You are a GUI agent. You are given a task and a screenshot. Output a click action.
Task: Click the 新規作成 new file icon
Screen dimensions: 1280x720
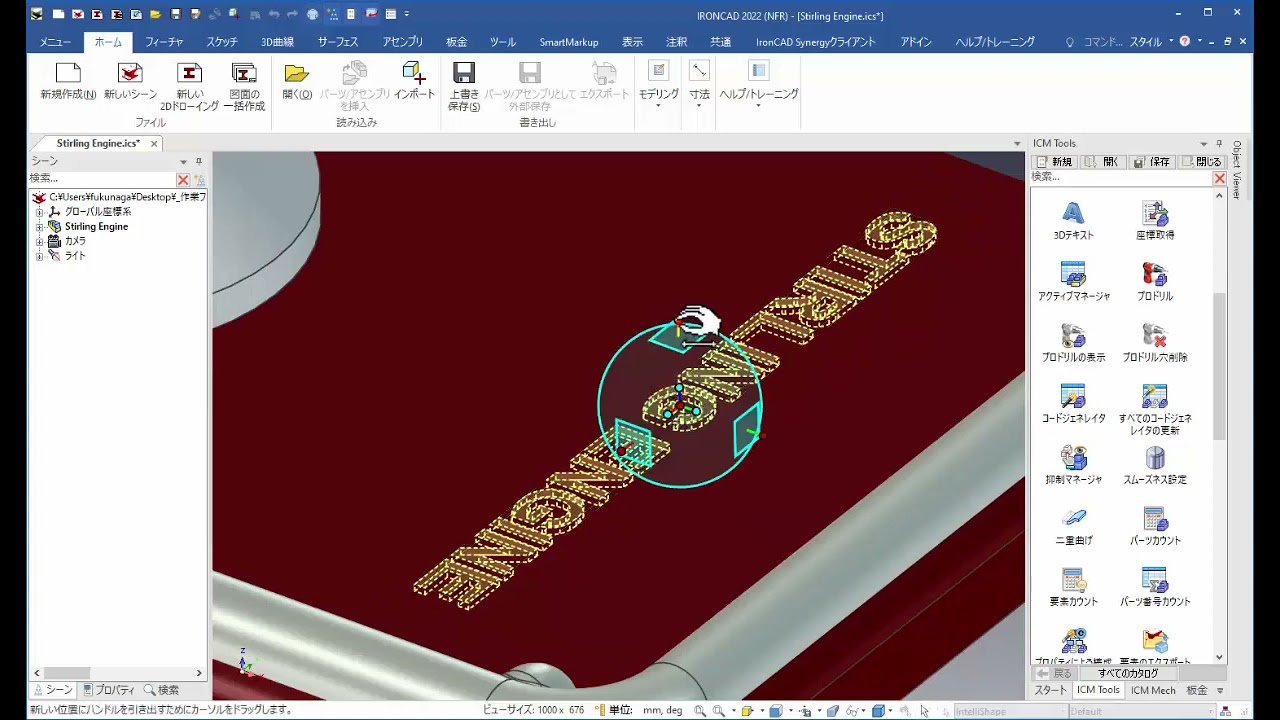pyautogui.click(x=68, y=73)
